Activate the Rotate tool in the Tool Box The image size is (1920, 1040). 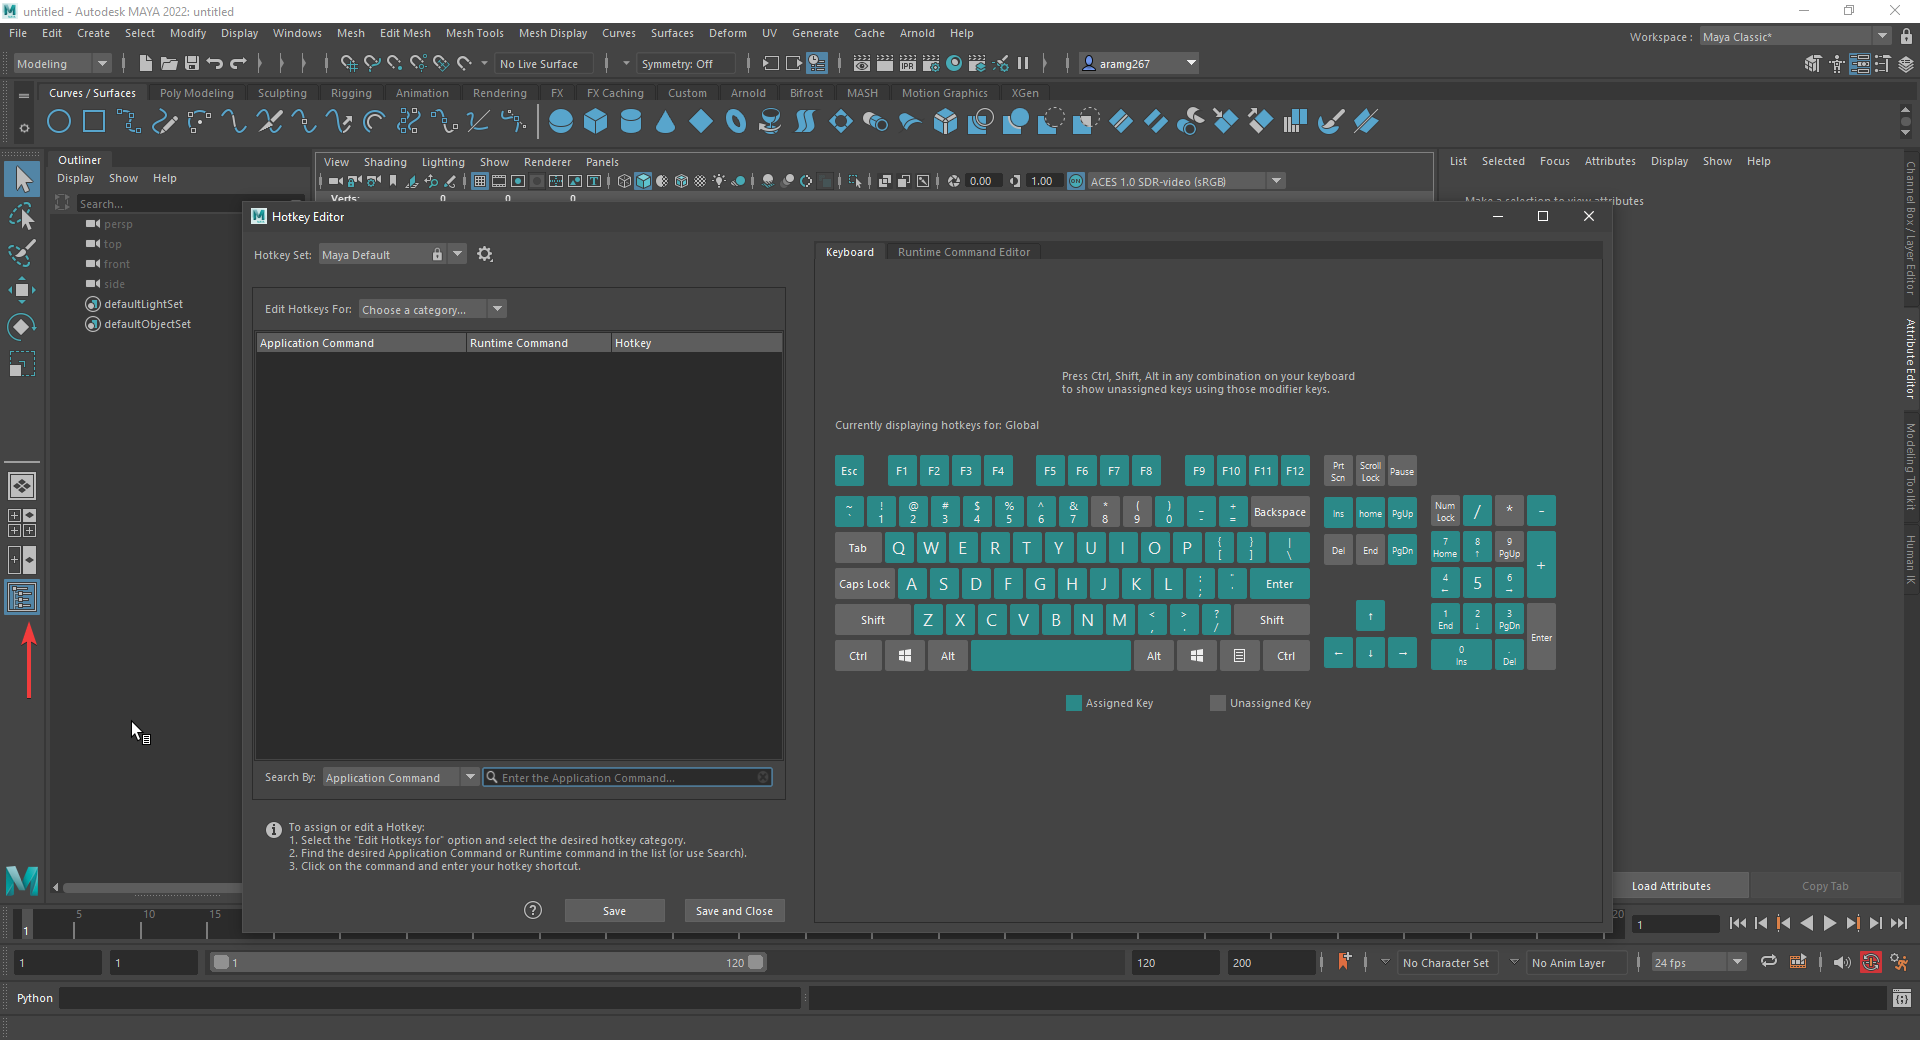pos(22,327)
